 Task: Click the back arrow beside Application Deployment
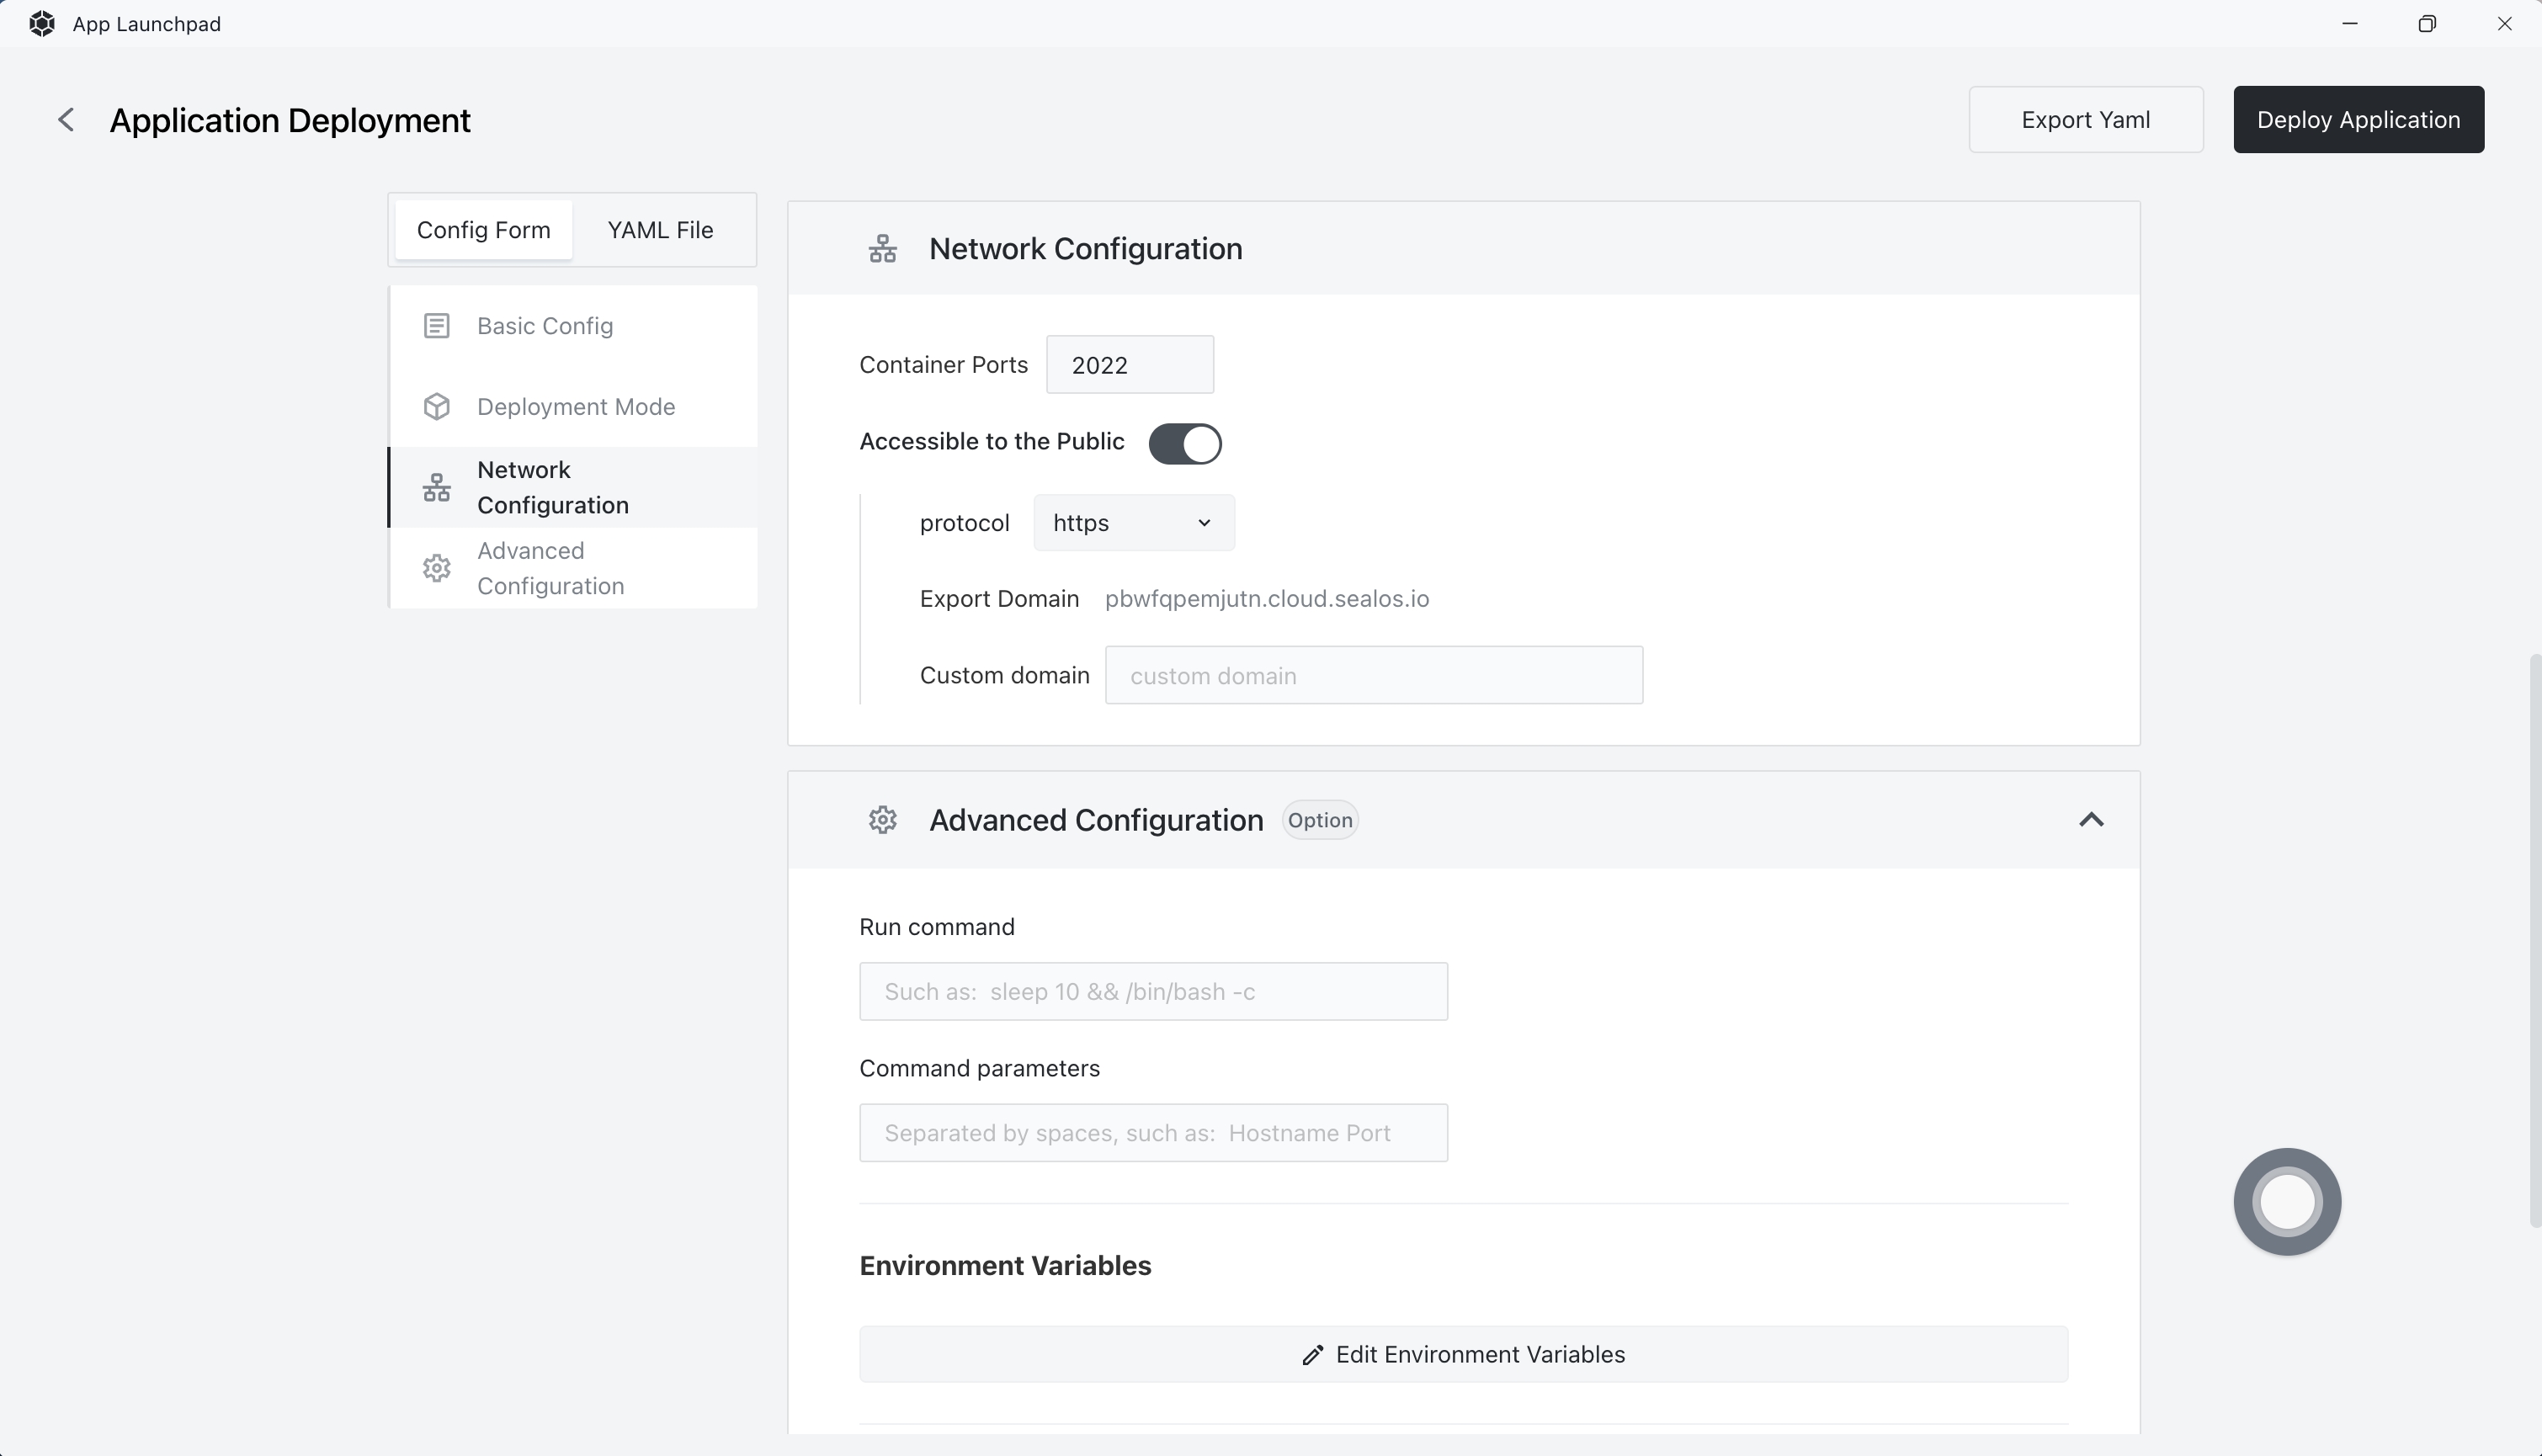[66, 120]
